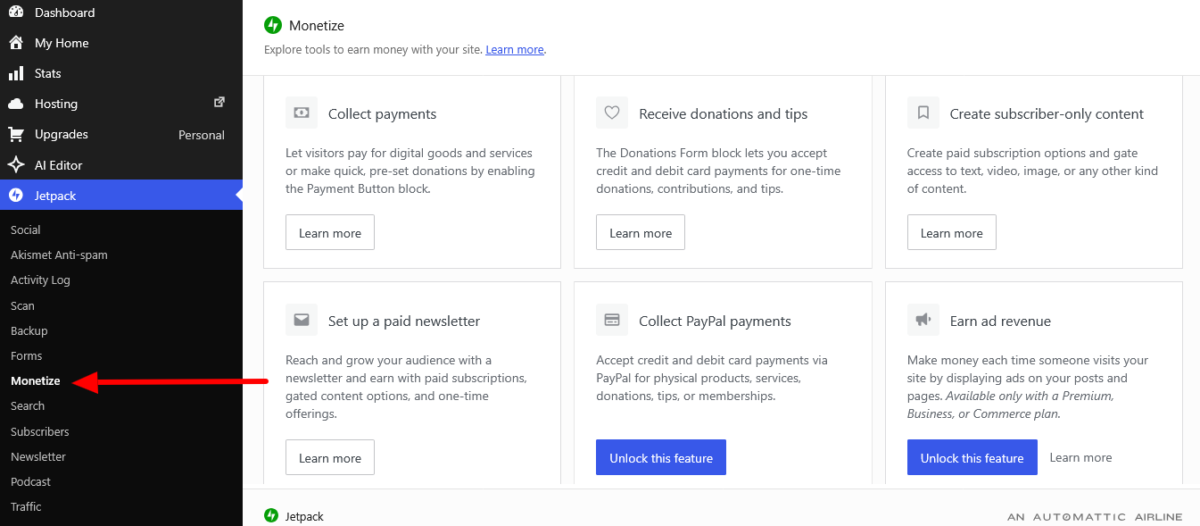Click Learn more under Receive donations and tips
The image size is (1200, 526).
coord(641,233)
